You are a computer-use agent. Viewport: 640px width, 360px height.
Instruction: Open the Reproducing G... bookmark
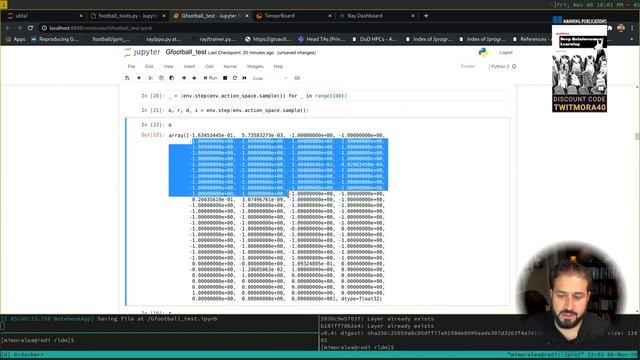tap(55, 39)
